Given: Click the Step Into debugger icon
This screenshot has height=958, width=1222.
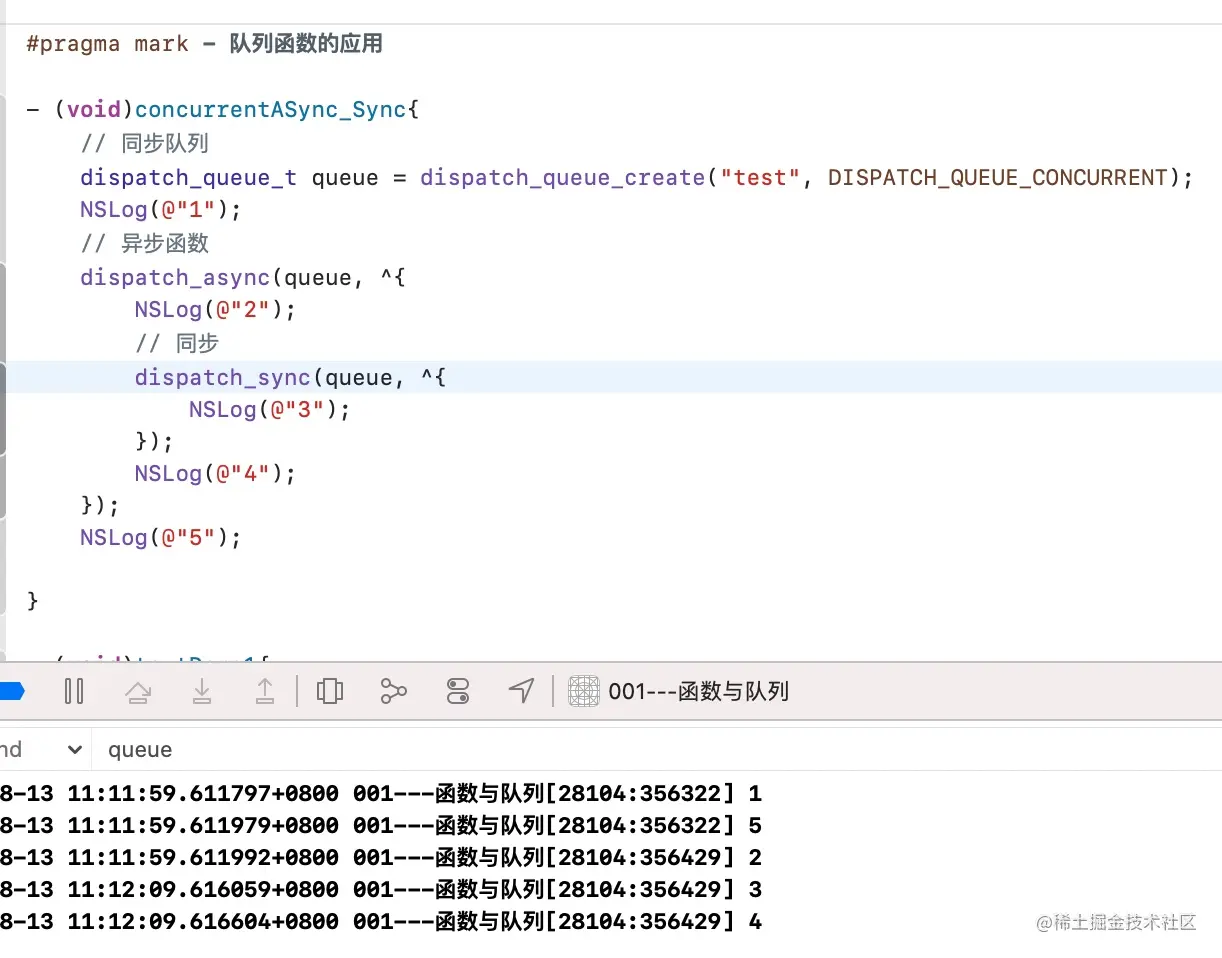Looking at the screenshot, I should (203, 690).
